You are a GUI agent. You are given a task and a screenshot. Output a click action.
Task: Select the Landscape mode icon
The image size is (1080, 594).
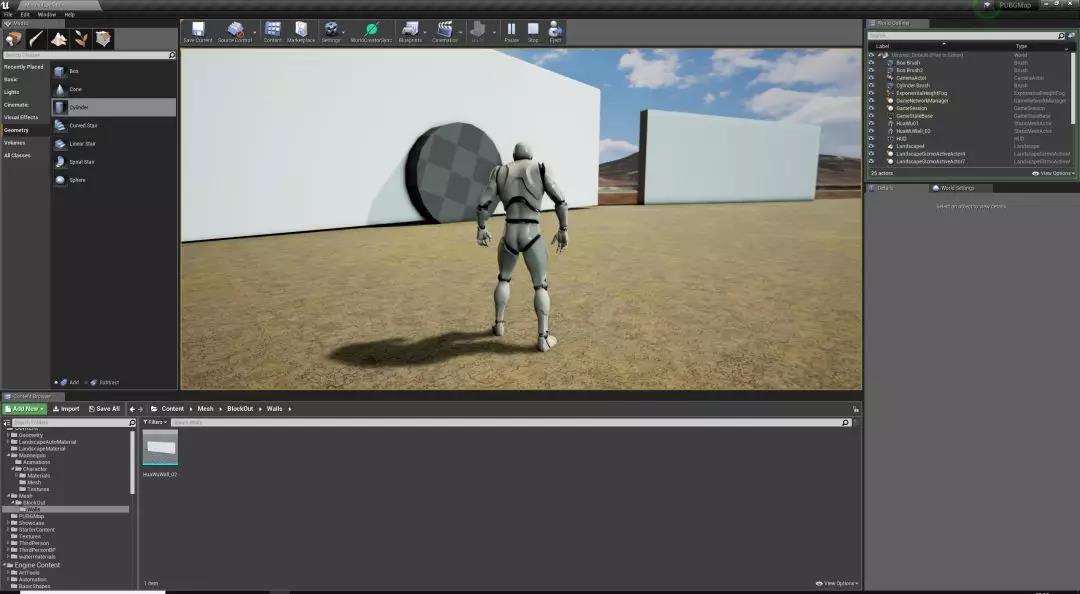tap(59, 39)
